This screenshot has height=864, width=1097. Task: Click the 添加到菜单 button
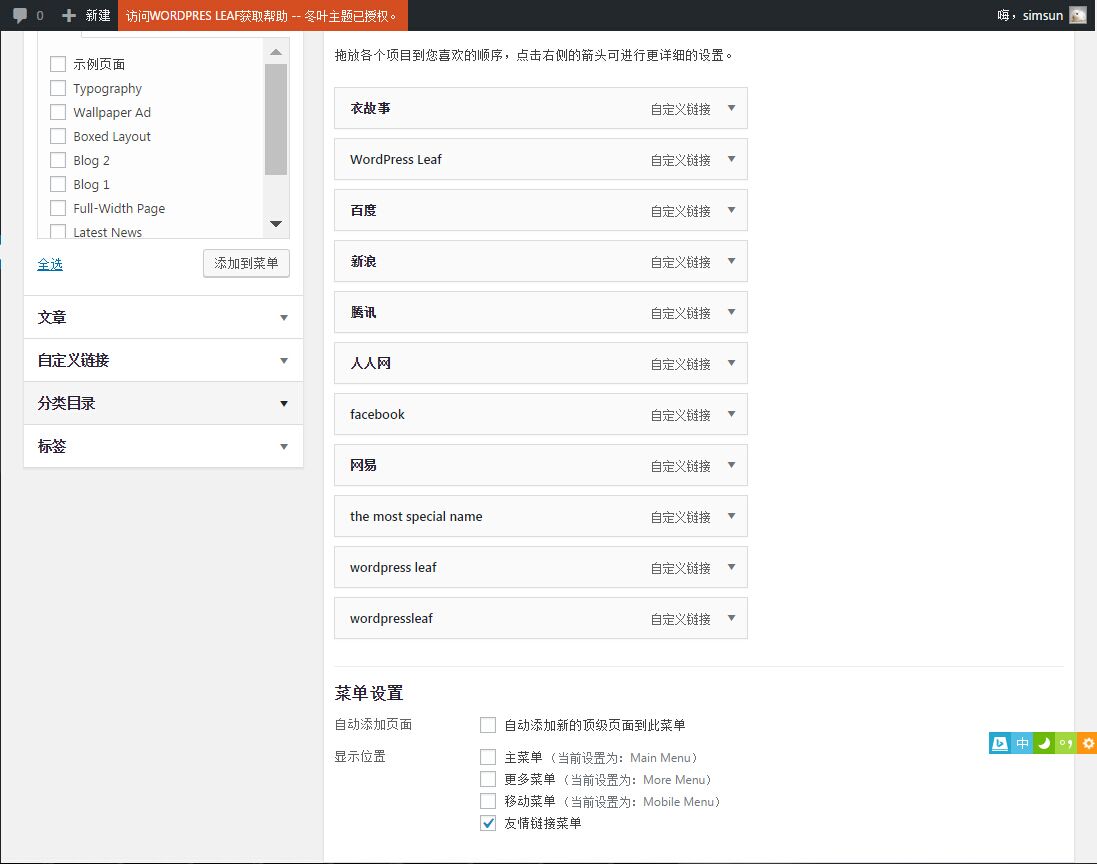click(x=246, y=264)
